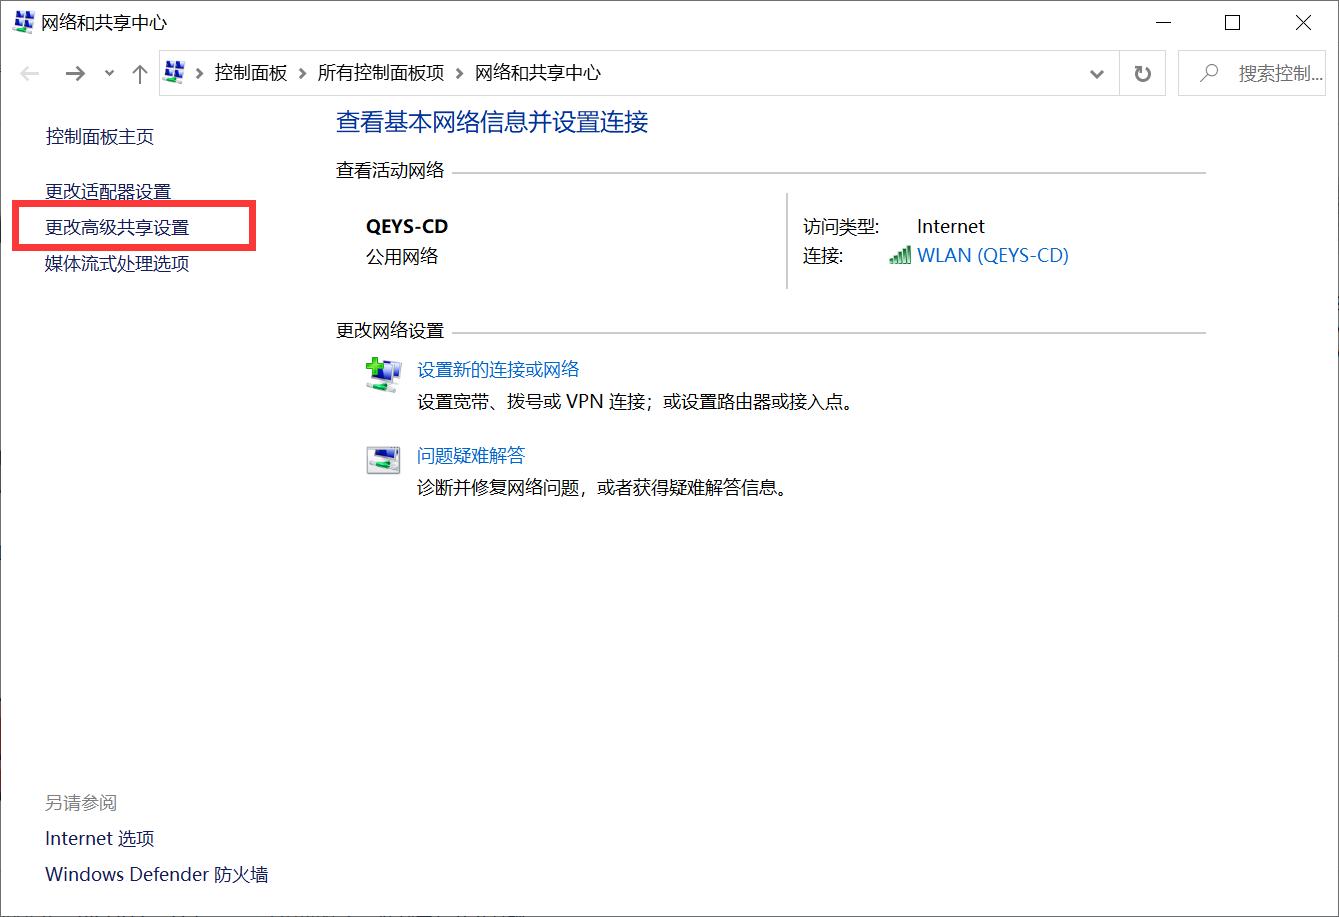Click the Network and Sharing Center title bar icon
Viewport: 1339px width, 917px height.
pos(22,21)
